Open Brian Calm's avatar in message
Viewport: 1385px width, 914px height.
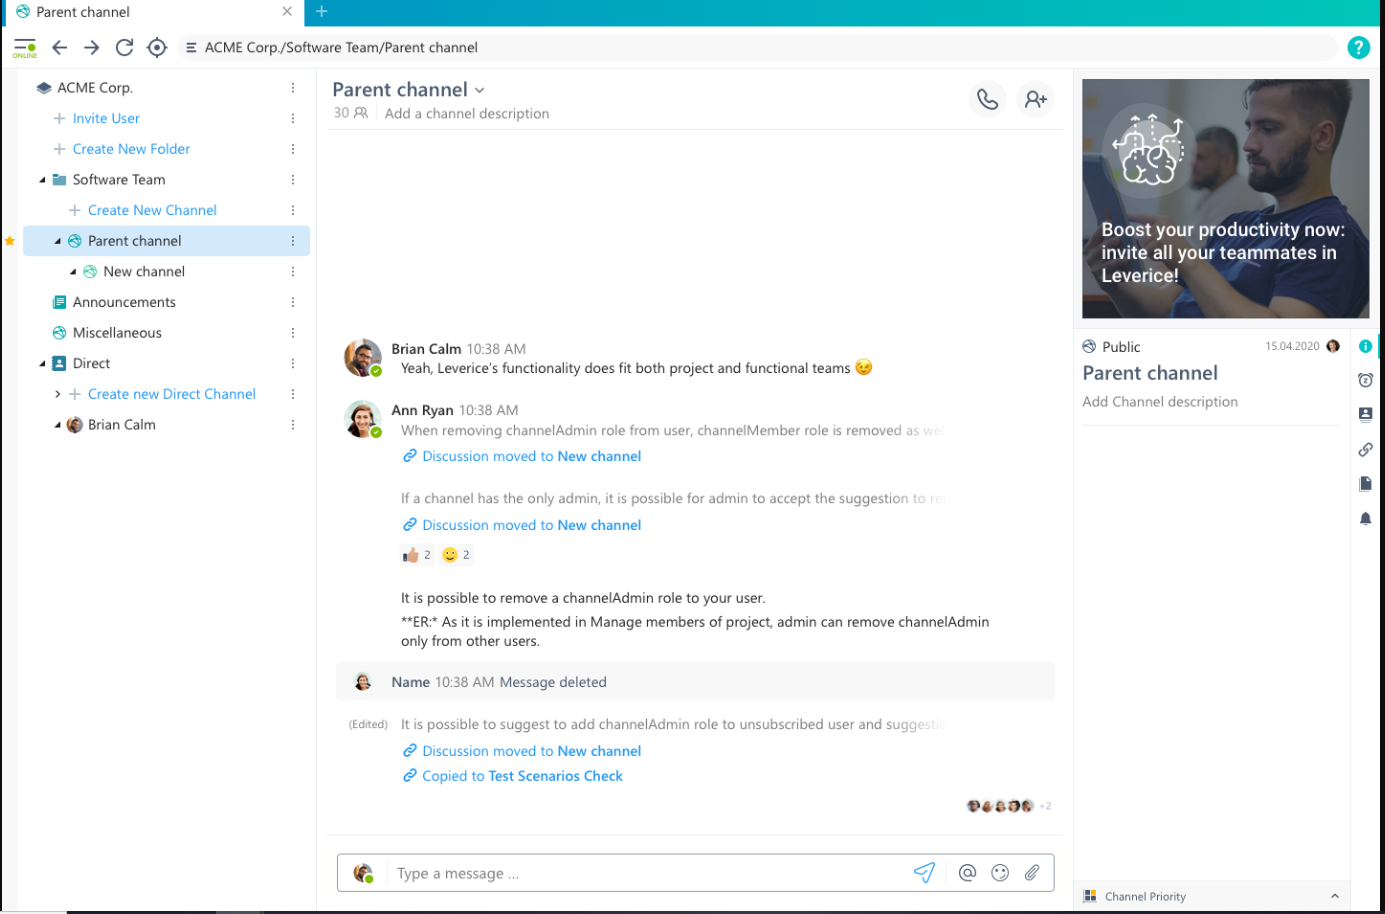pos(363,358)
